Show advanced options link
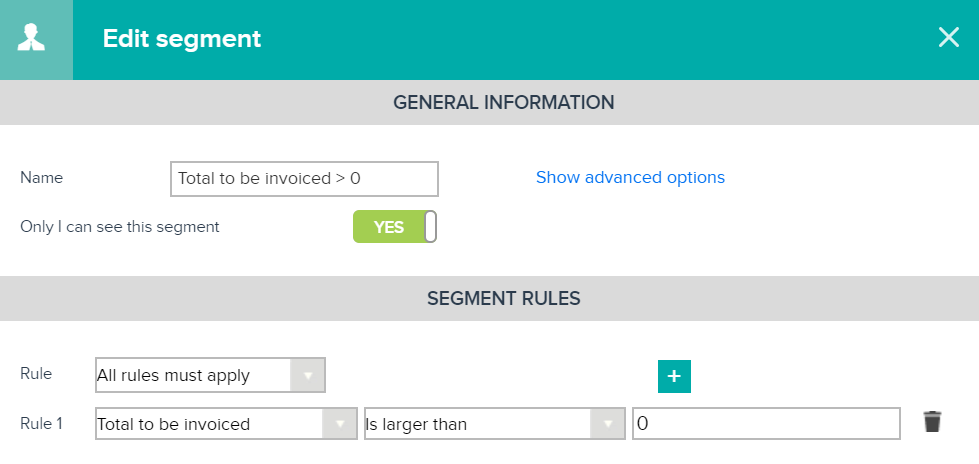The width and height of the screenshot is (979, 464). (x=630, y=177)
